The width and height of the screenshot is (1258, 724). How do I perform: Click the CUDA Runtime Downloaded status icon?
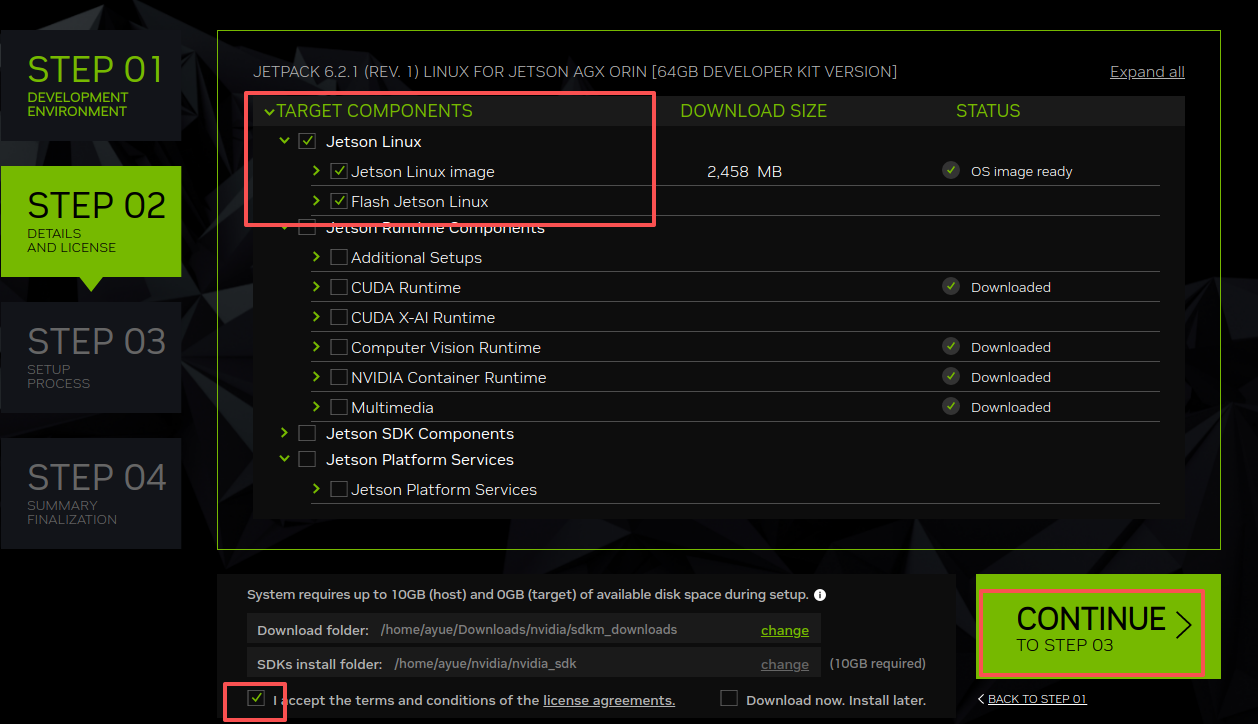(x=951, y=287)
